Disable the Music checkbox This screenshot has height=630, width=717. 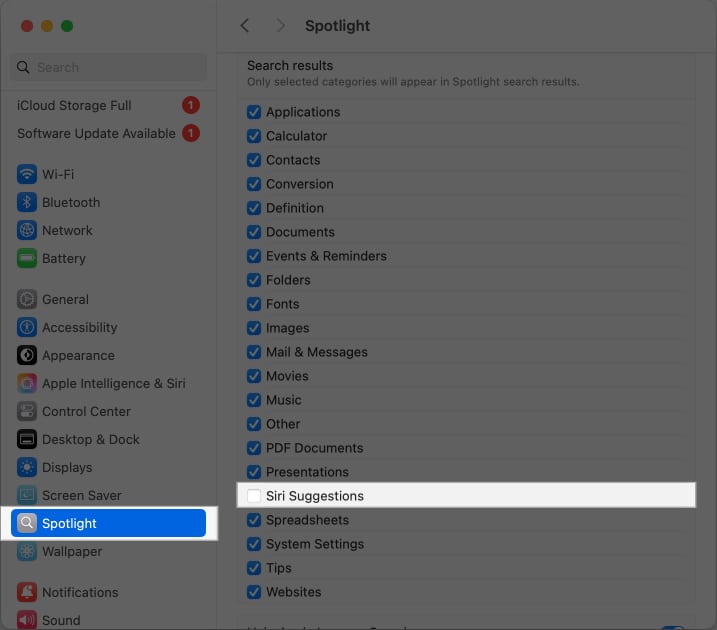[254, 400]
